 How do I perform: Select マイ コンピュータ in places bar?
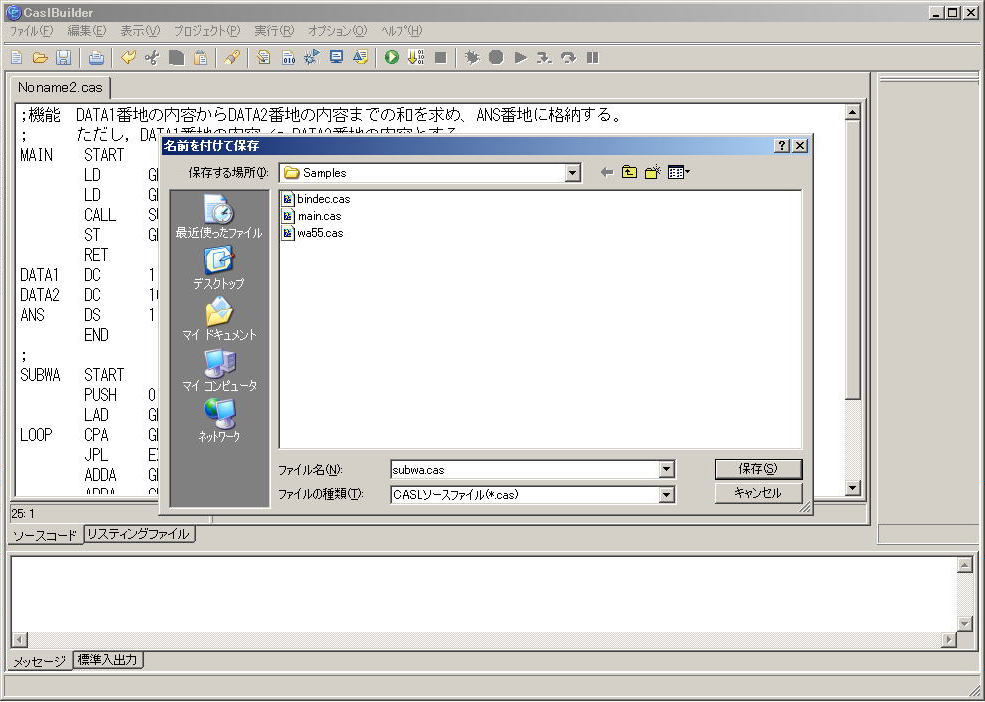218,370
